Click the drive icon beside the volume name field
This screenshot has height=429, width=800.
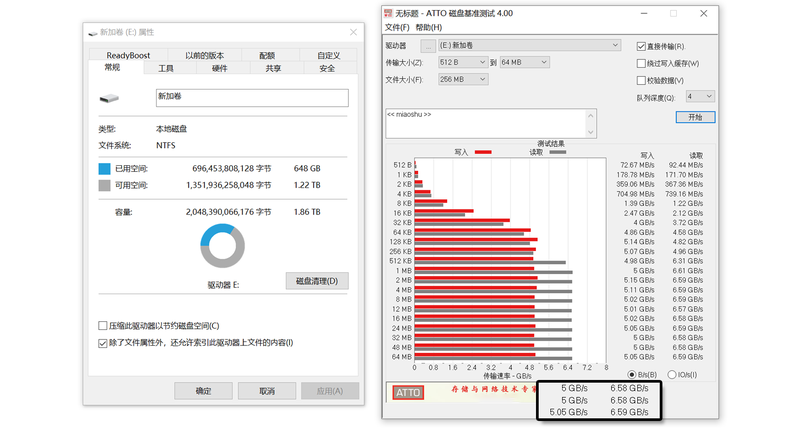(109, 98)
